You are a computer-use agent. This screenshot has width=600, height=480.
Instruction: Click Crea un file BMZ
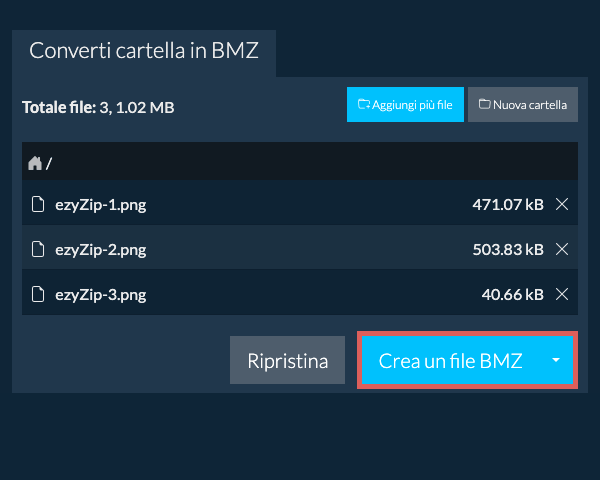click(450, 361)
